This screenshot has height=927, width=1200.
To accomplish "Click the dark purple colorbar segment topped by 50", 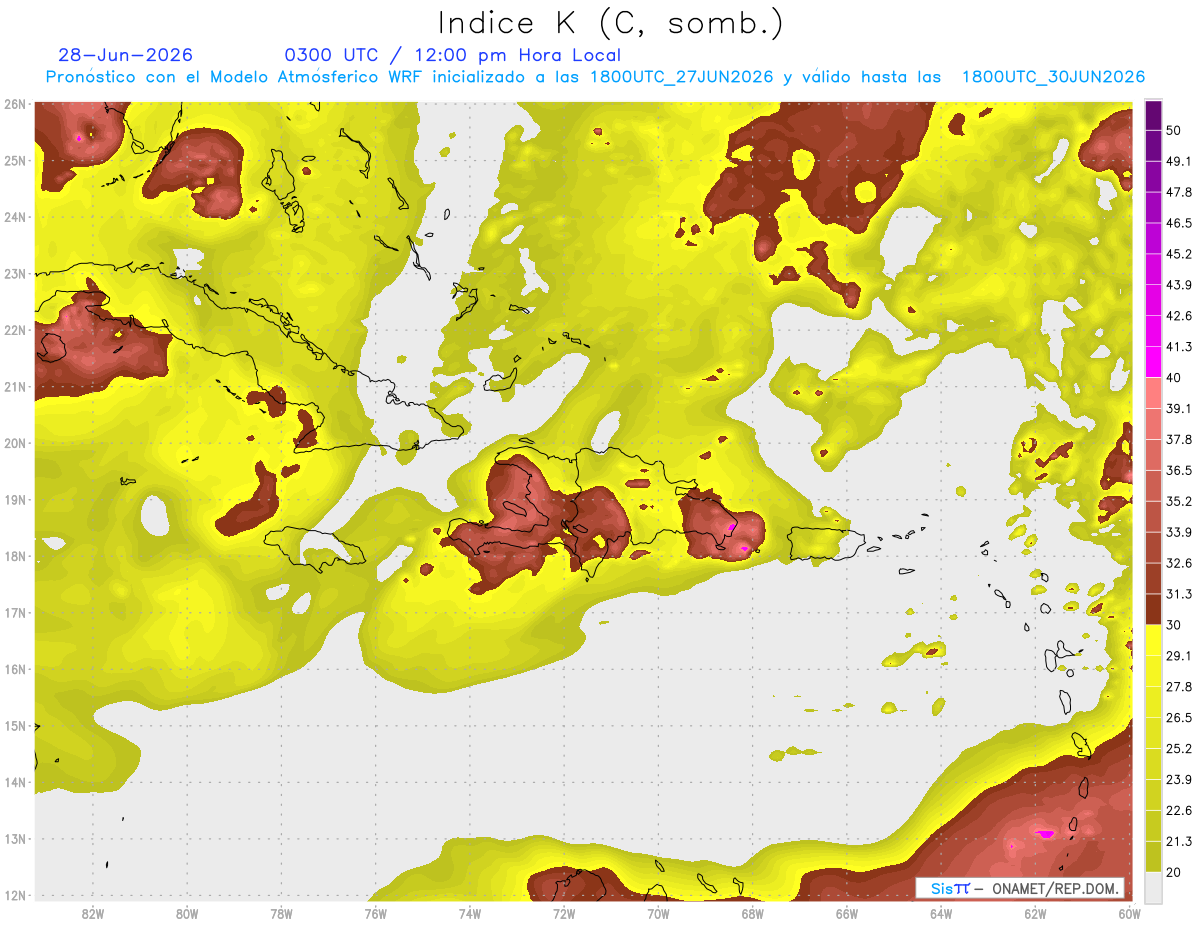I will click(x=1154, y=115).
